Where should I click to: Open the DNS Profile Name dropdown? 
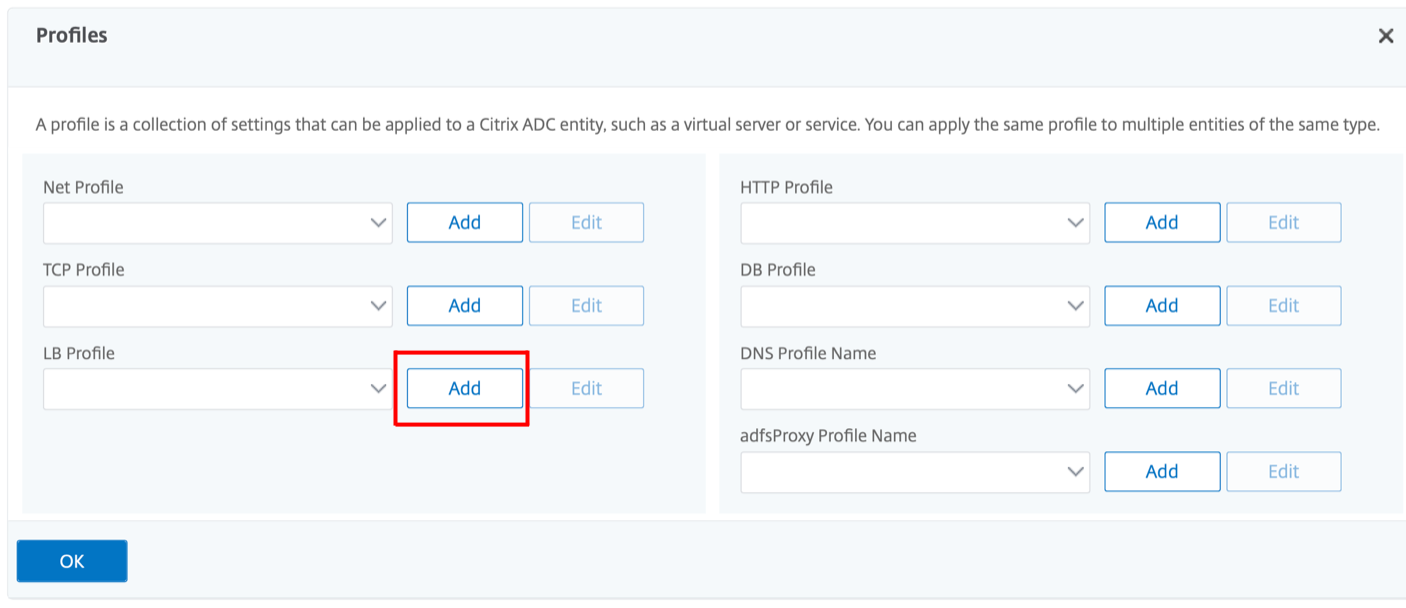click(x=915, y=389)
